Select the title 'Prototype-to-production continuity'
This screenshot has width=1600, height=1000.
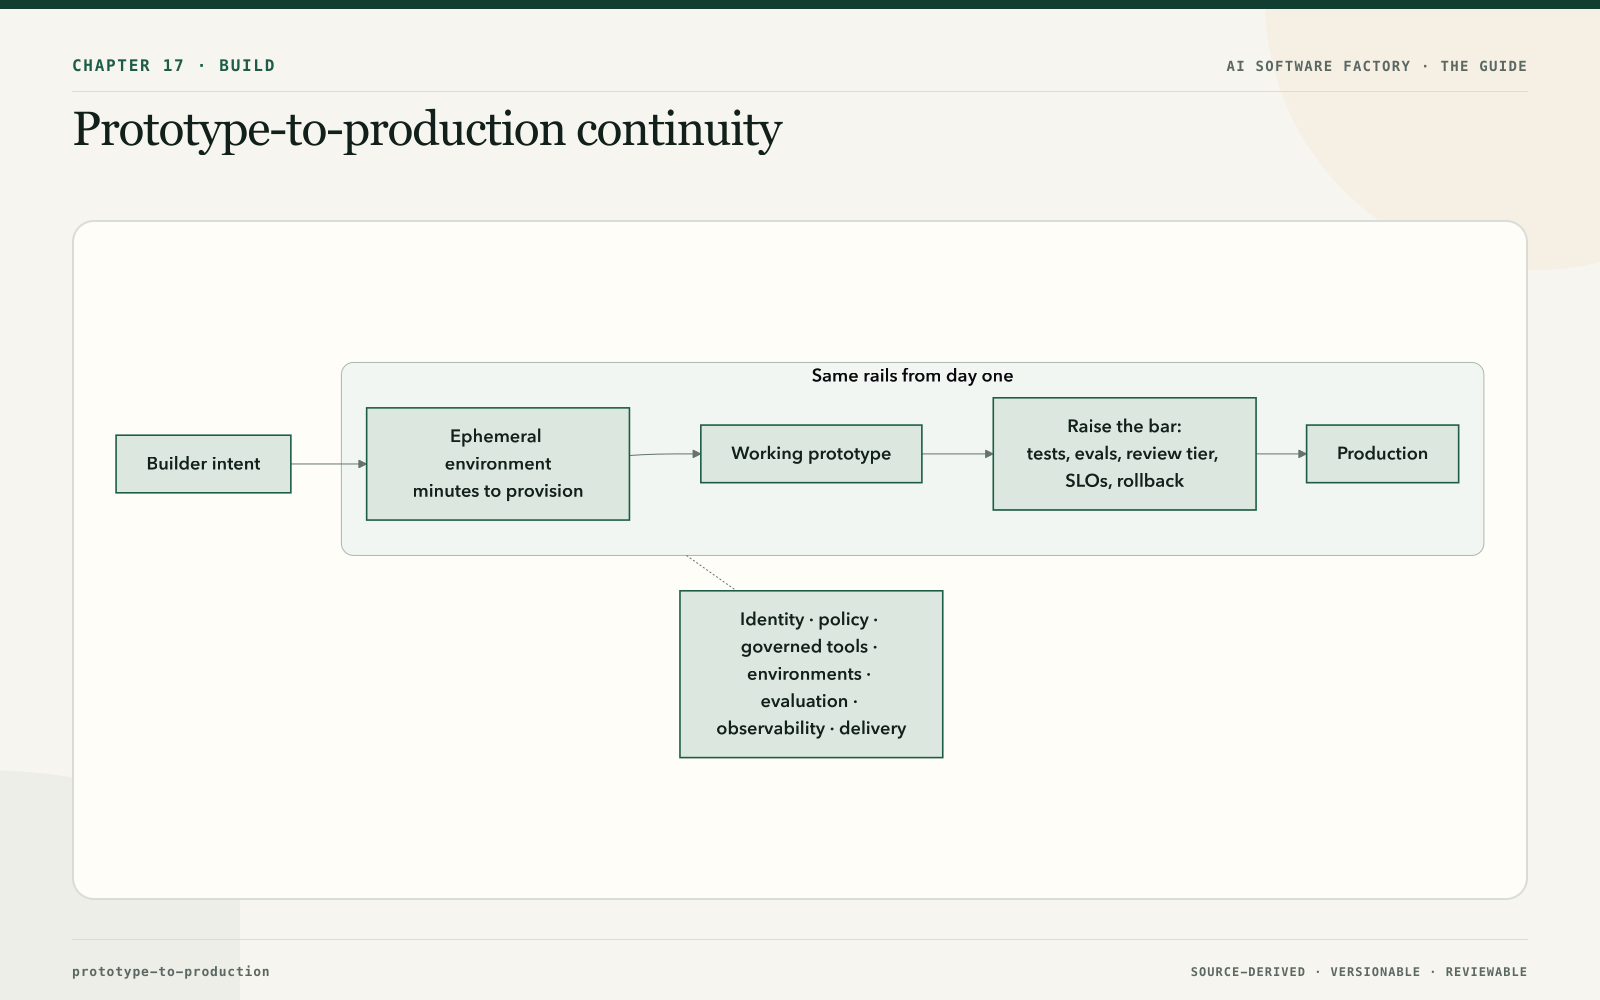427,130
